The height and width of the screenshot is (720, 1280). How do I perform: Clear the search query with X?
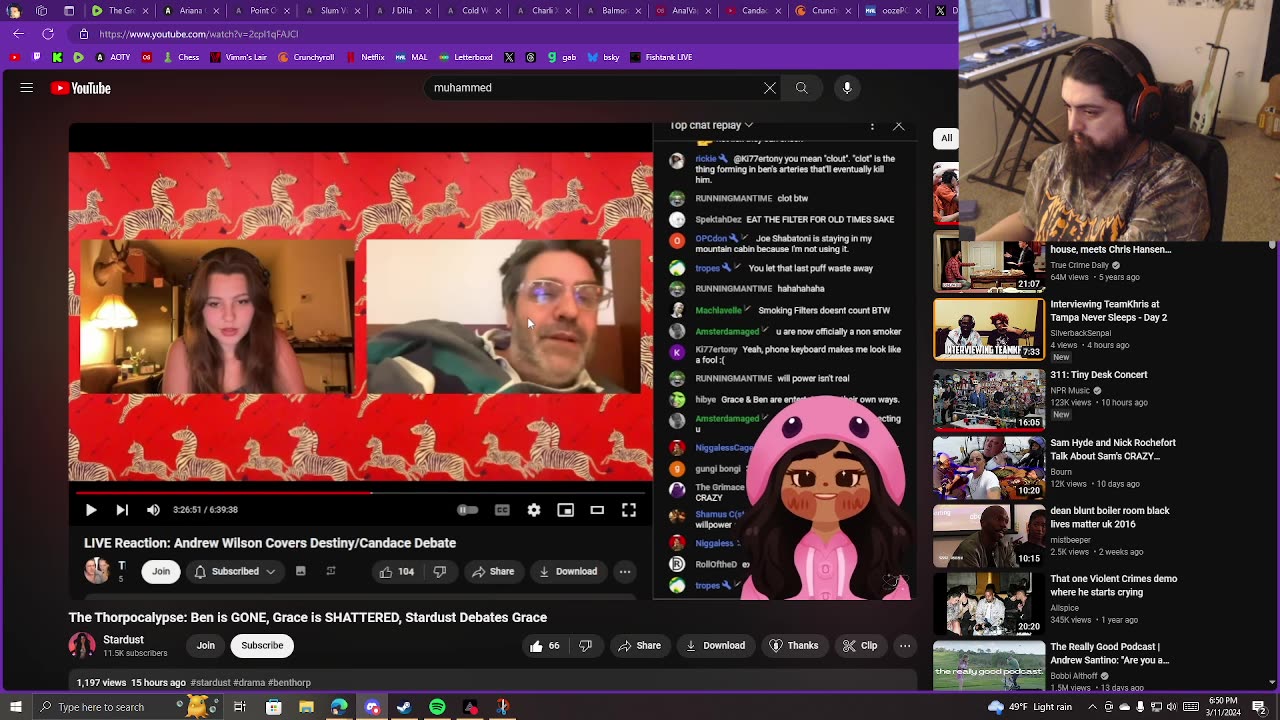(x=770, y=88)
